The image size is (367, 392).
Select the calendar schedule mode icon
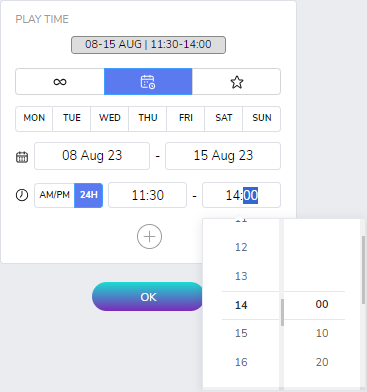[x=148, y=82]
